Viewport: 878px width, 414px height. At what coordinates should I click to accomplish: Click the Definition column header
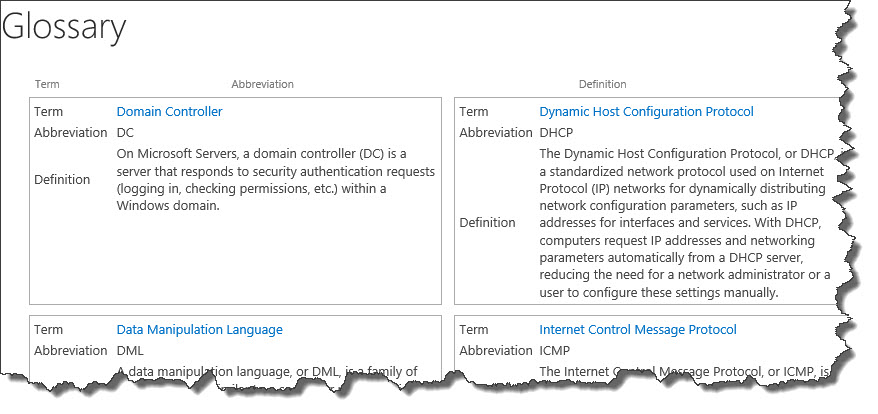(x=603, y=84)
